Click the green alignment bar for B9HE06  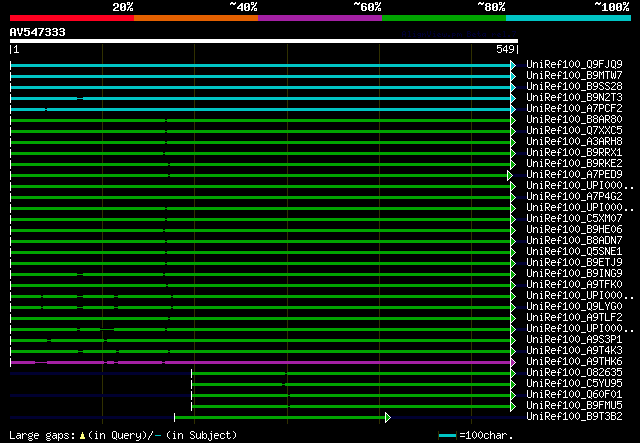[x=260, y=230]
